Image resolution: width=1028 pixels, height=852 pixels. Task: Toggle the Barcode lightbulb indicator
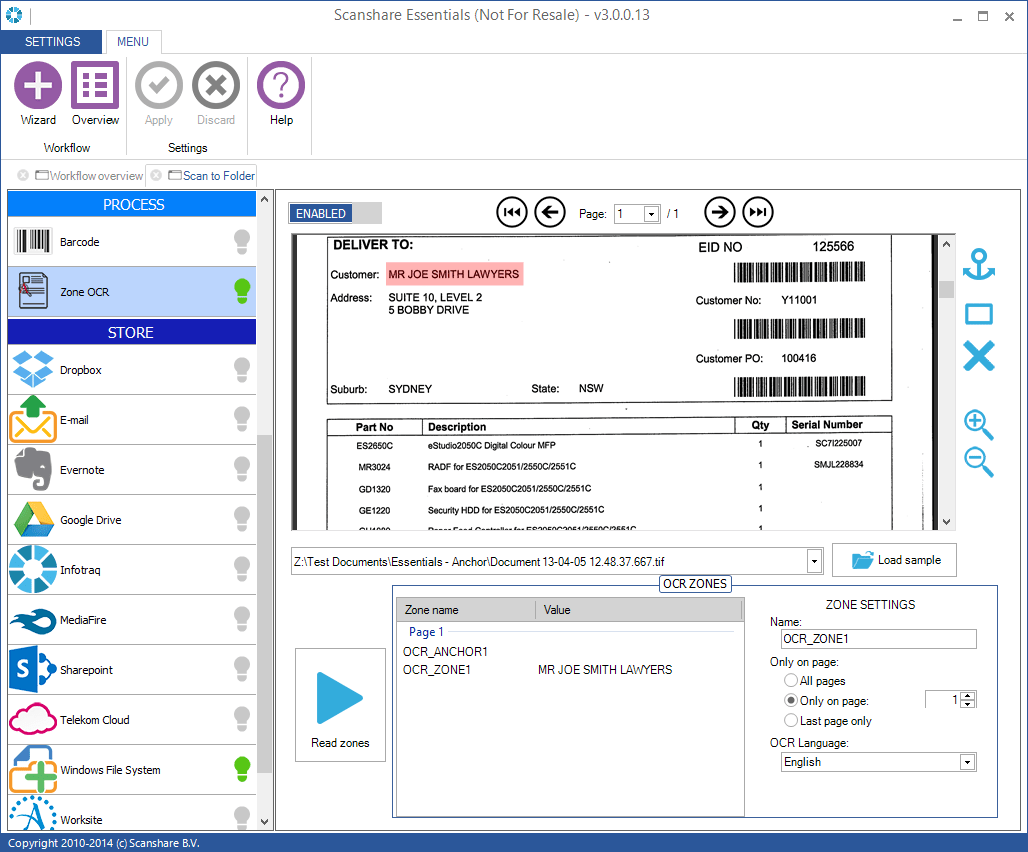coord(242,242)
